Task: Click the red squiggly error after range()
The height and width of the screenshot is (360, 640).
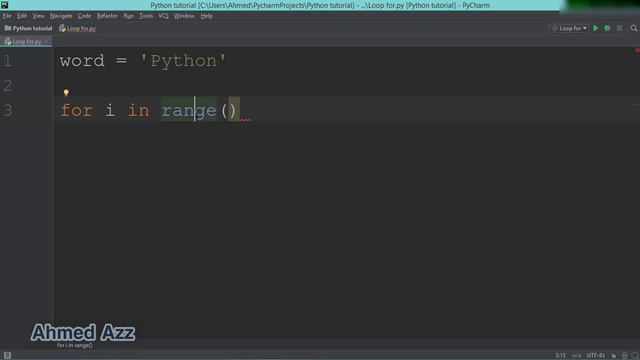Action: [245, 120]
